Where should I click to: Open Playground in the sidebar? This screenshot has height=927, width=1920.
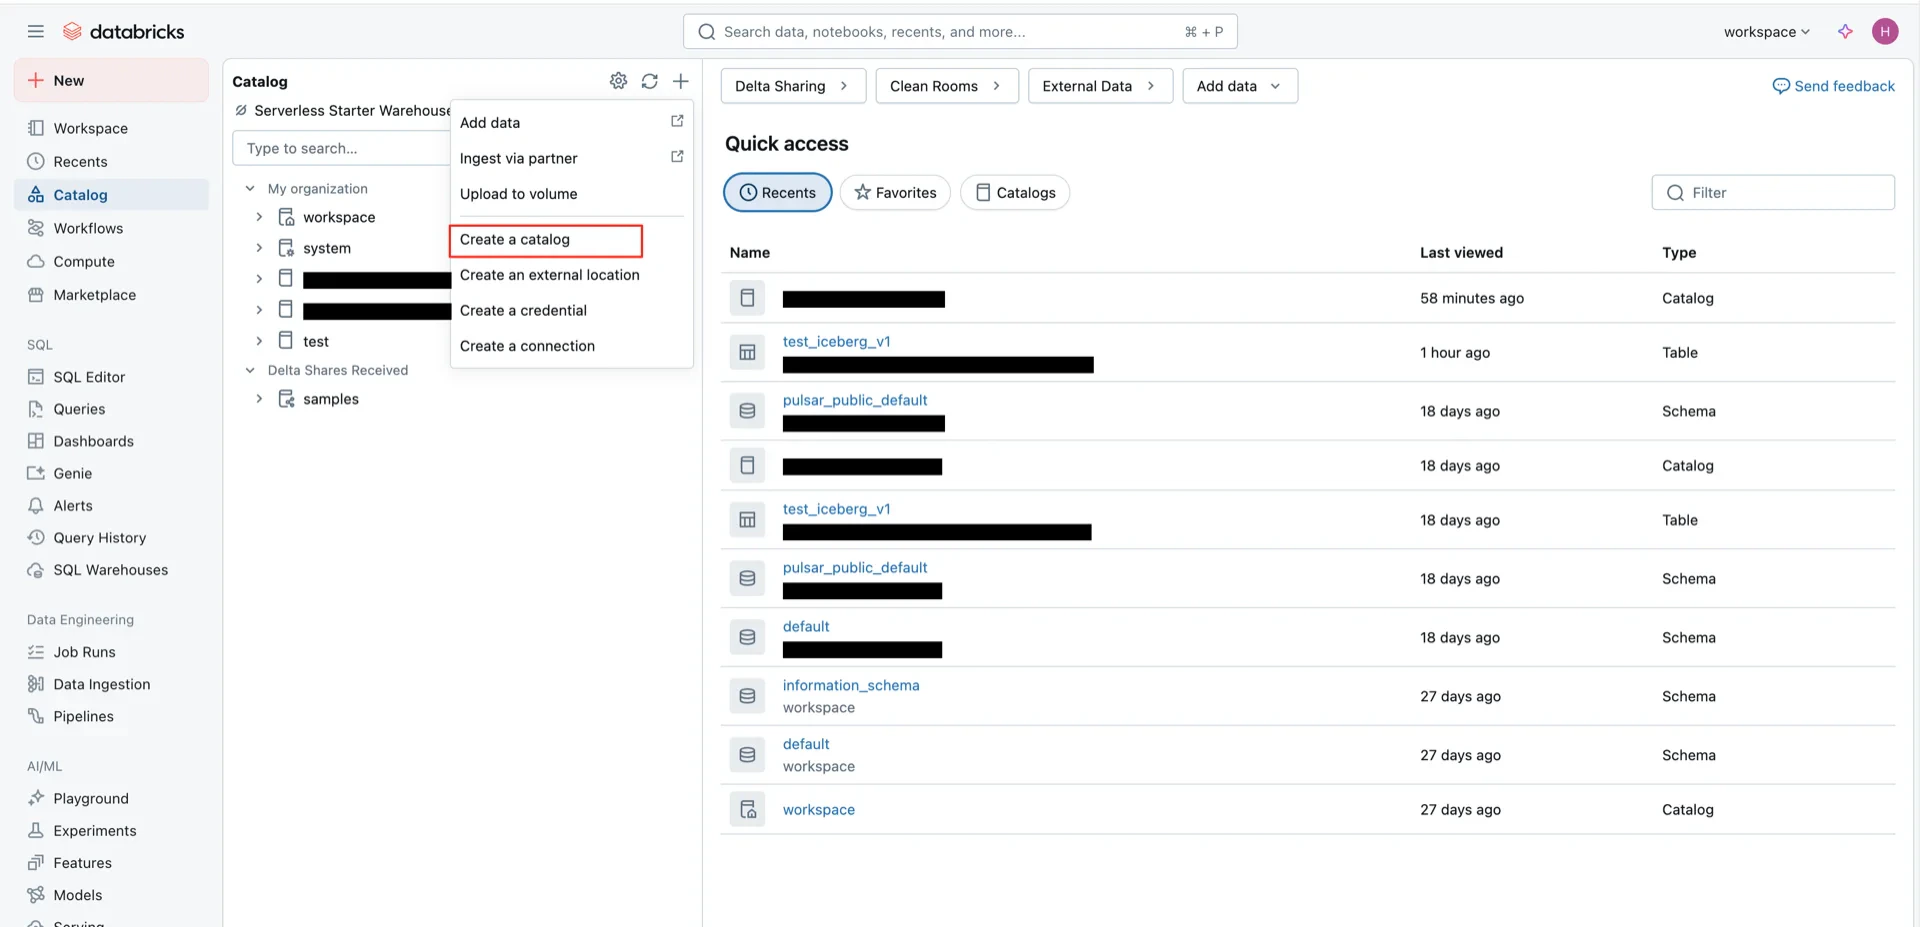click(x=111, y=798)
